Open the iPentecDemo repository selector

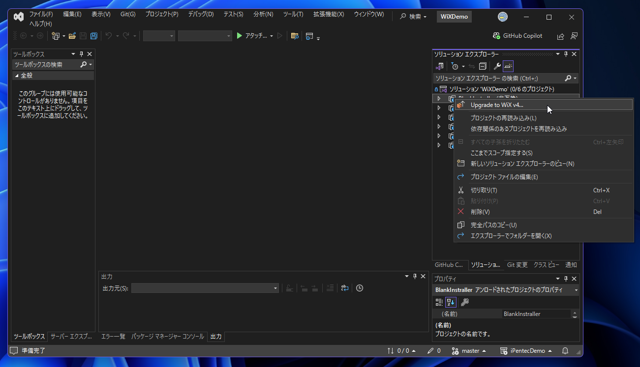[526, 351]
